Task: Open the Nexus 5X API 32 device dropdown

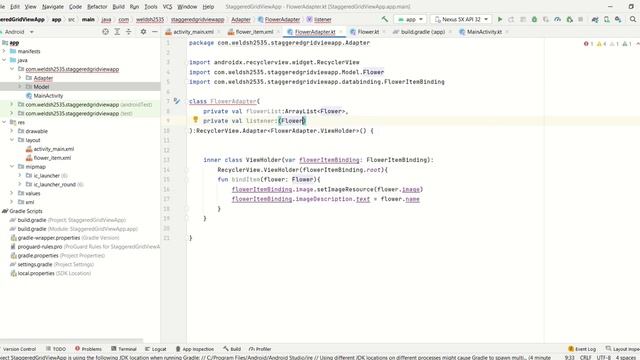Action: [461, 19]
